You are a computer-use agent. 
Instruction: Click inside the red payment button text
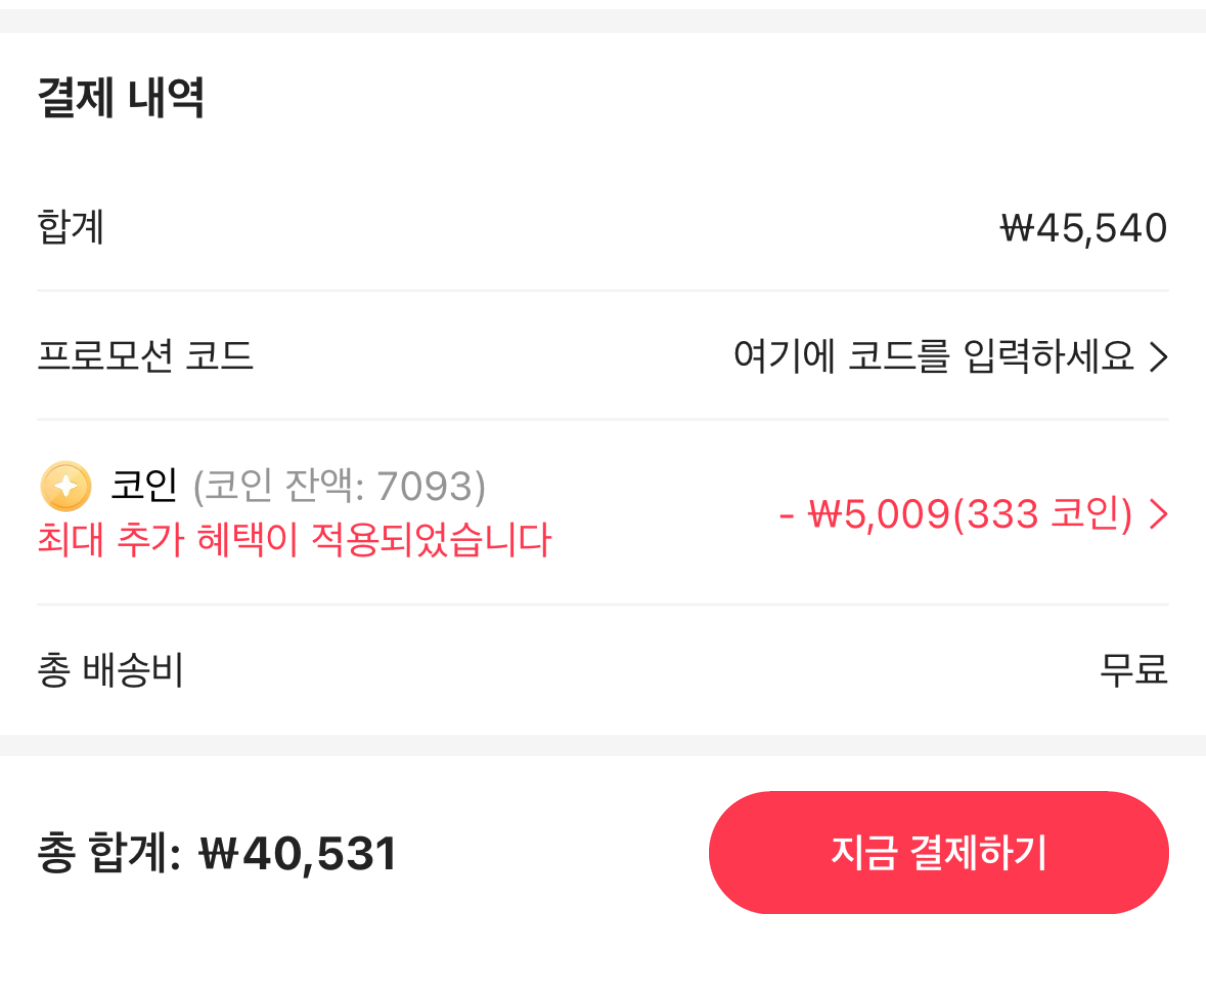coord(938,852)
